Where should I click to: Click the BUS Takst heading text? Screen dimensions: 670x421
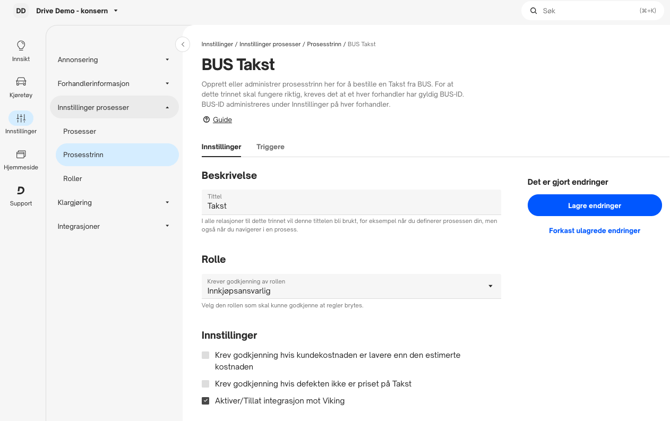(x=238, y=65)
